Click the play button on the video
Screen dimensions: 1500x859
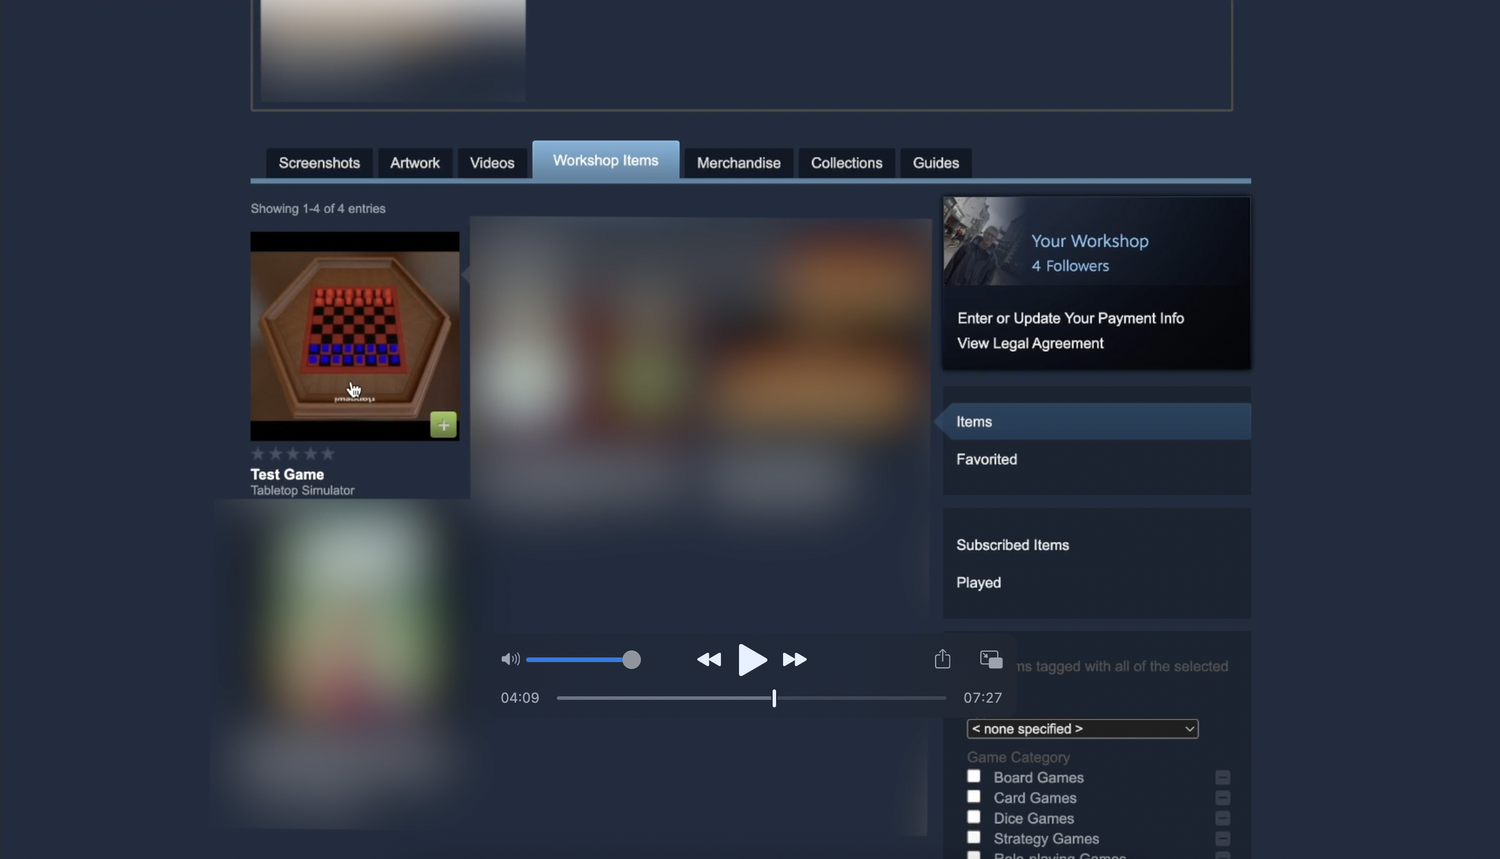[x=752, y=660]
